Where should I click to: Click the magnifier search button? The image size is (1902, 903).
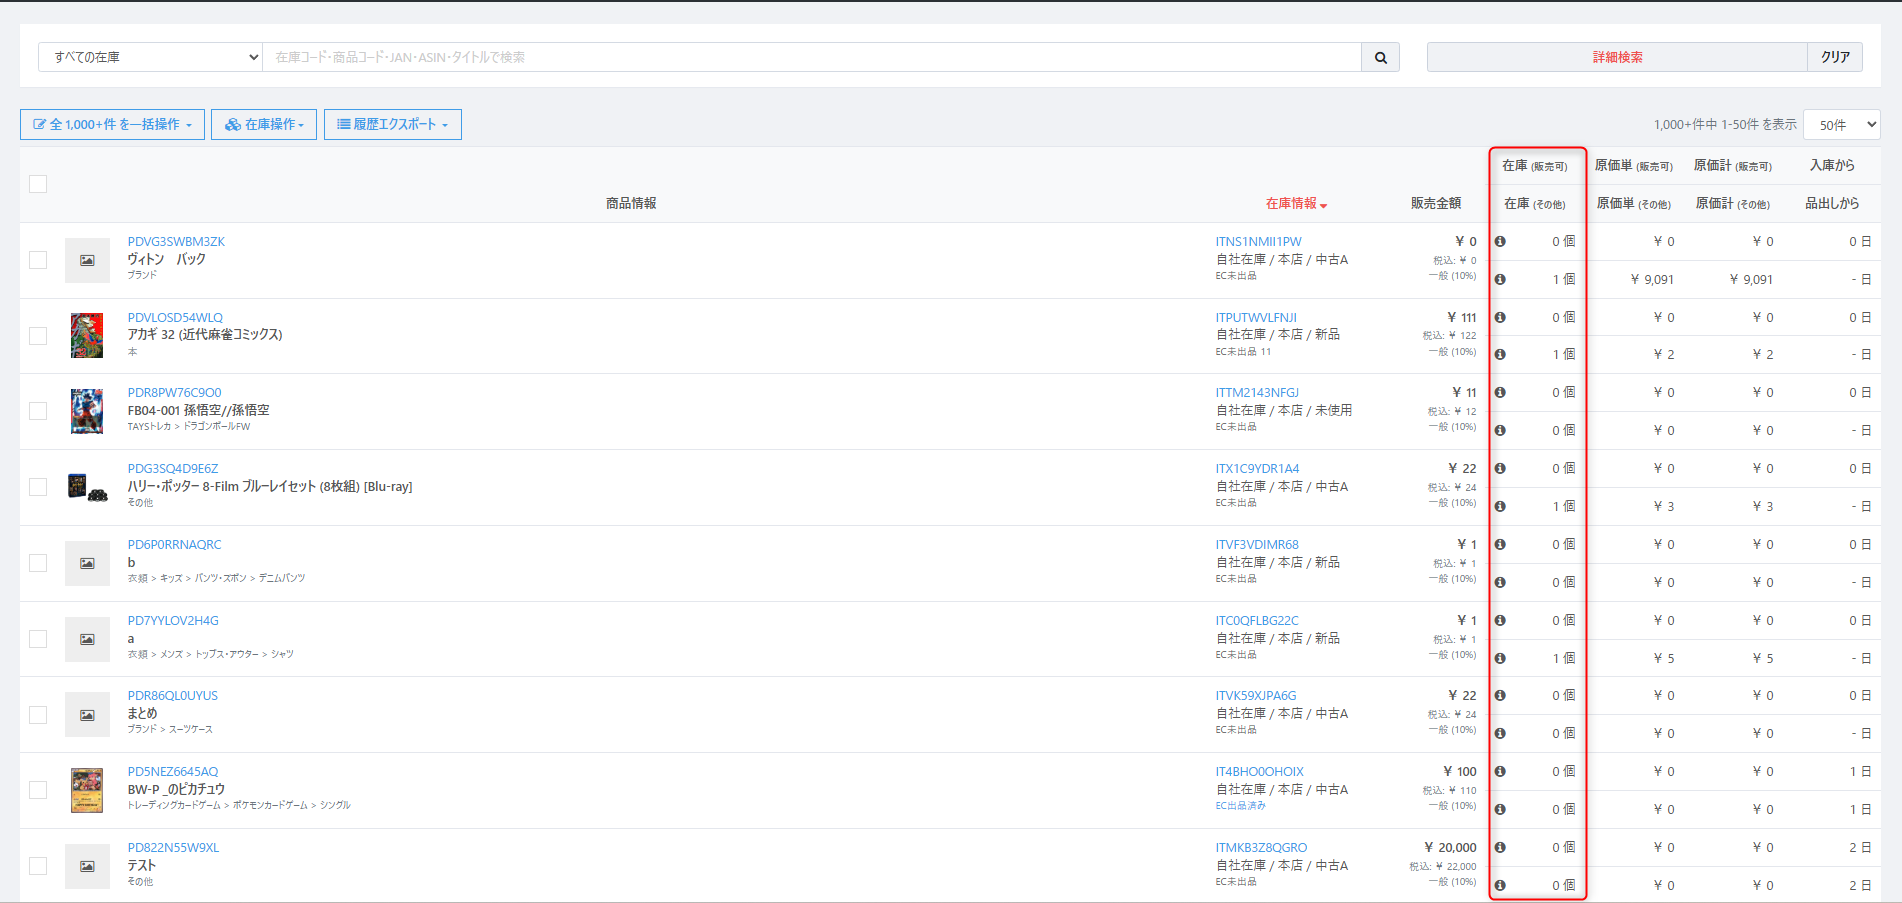click(1380, 58)
